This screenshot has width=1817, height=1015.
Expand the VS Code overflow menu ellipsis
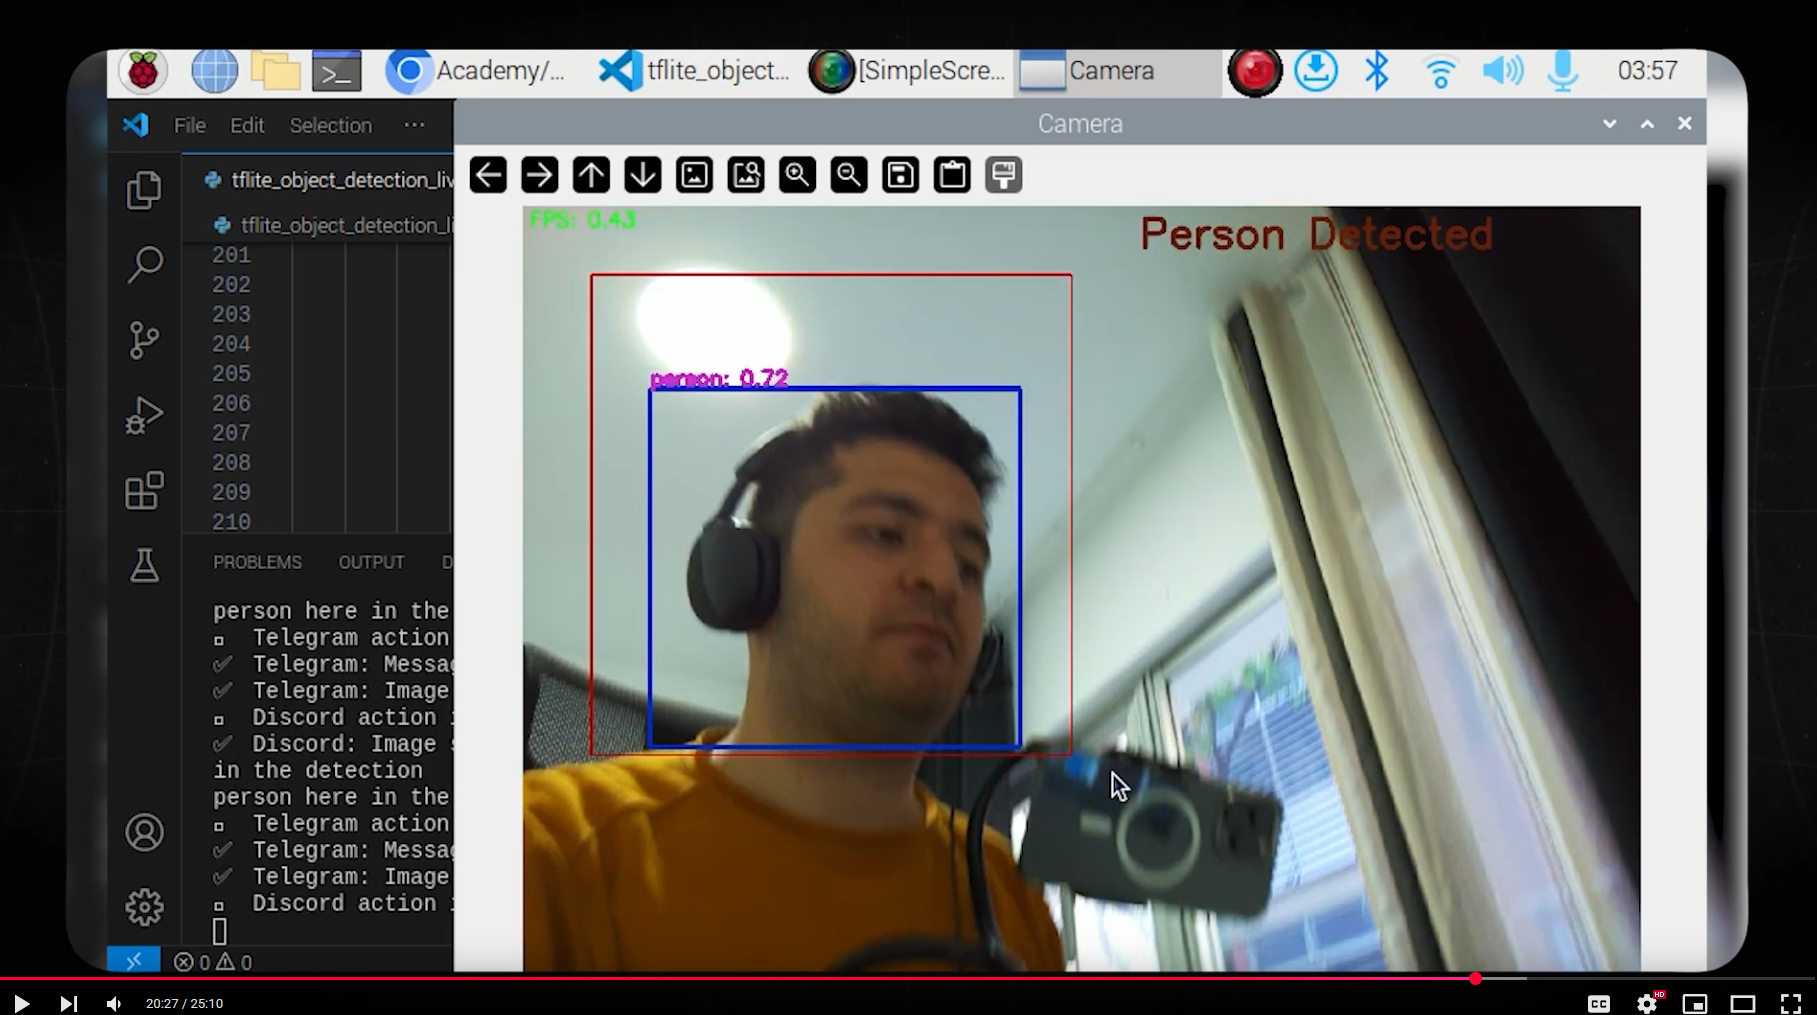pyautogui.click(x=414, y=125)
